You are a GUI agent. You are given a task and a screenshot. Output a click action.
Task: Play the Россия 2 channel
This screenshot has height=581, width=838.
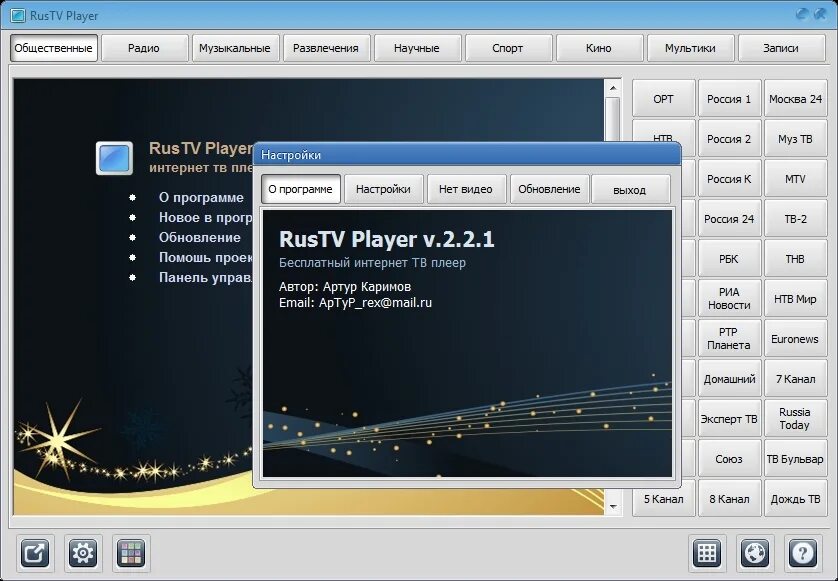pos(729,139)
